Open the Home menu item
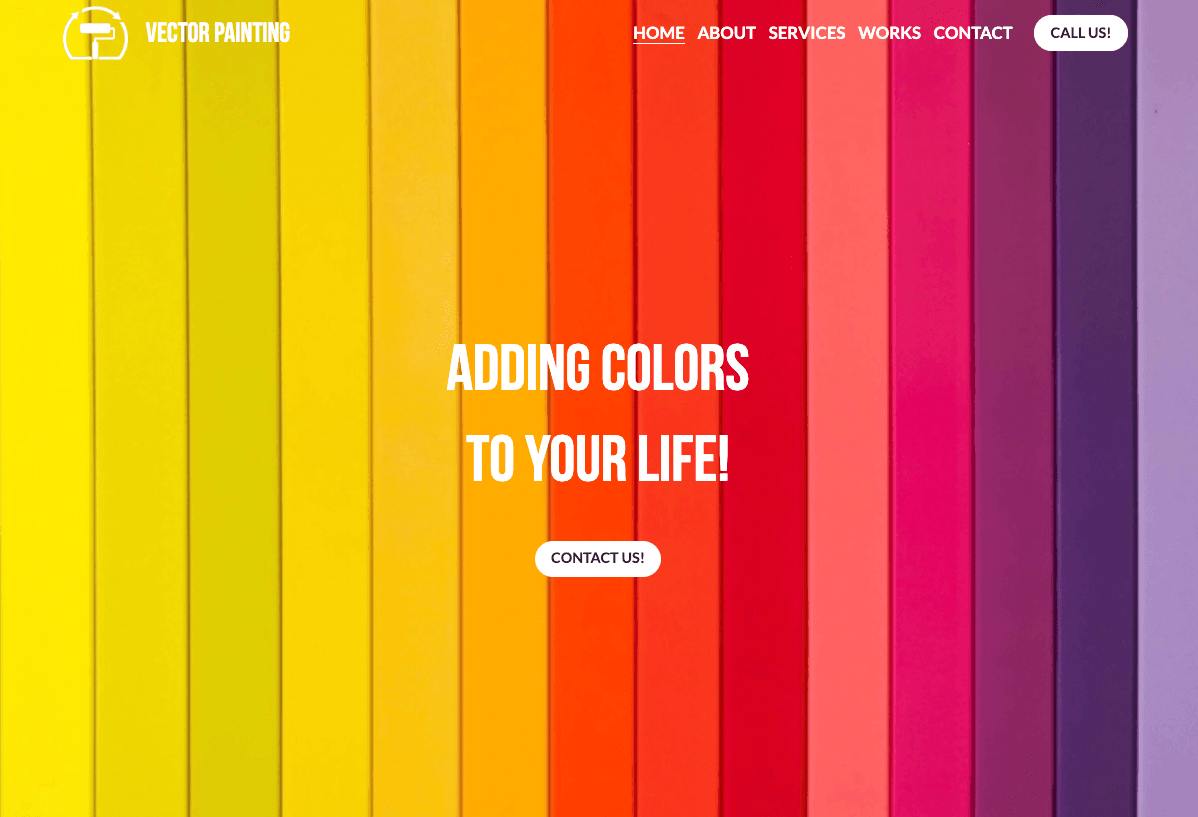The width and height of the screenshot is (1198, 817). [x=659, y=33]
